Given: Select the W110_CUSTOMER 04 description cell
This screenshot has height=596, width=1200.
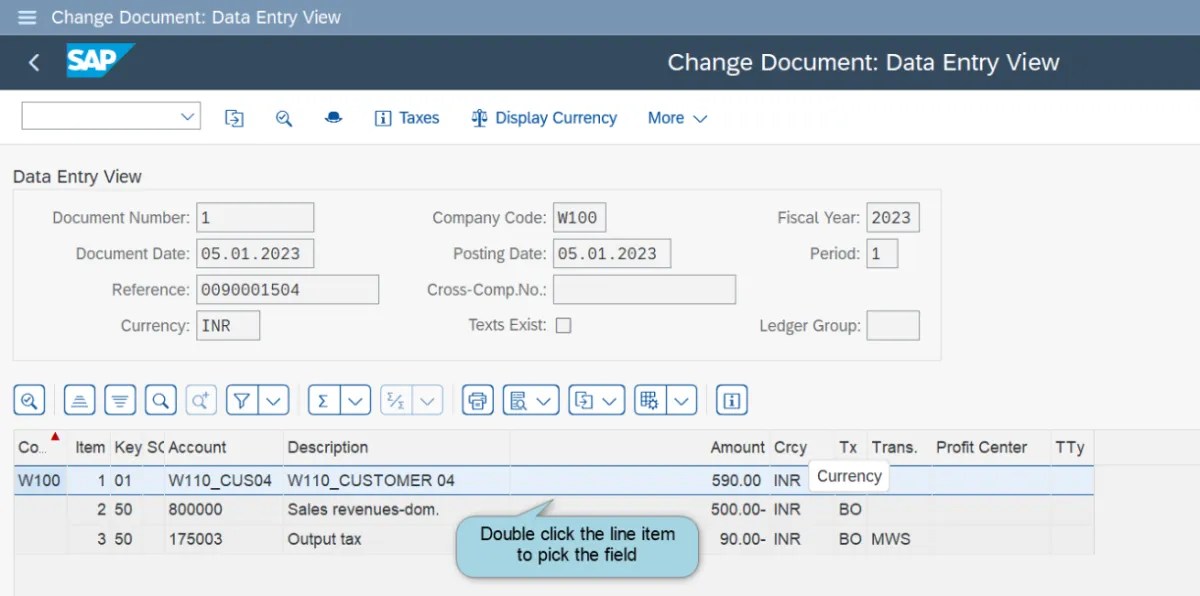Looking at the screenshot, I should (x=397, y=480).
